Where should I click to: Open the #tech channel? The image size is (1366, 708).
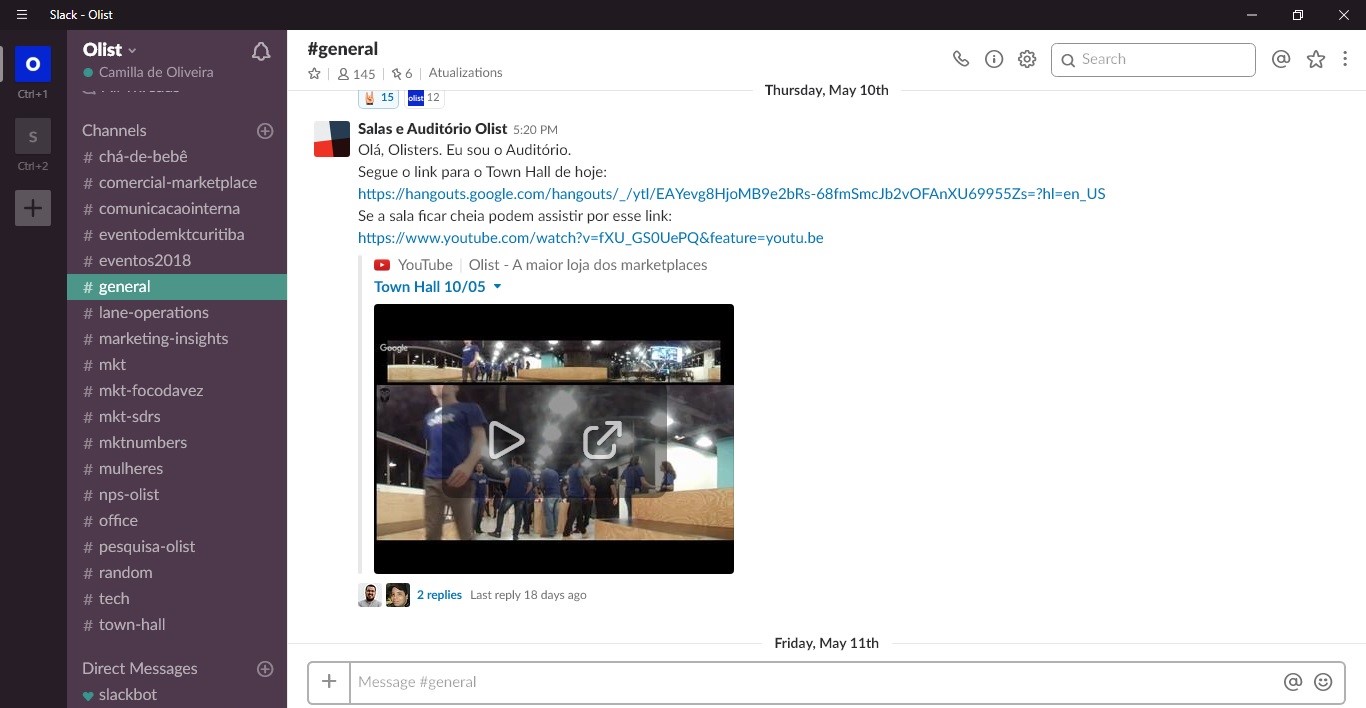pyautogui.click(x=177, y=599)
